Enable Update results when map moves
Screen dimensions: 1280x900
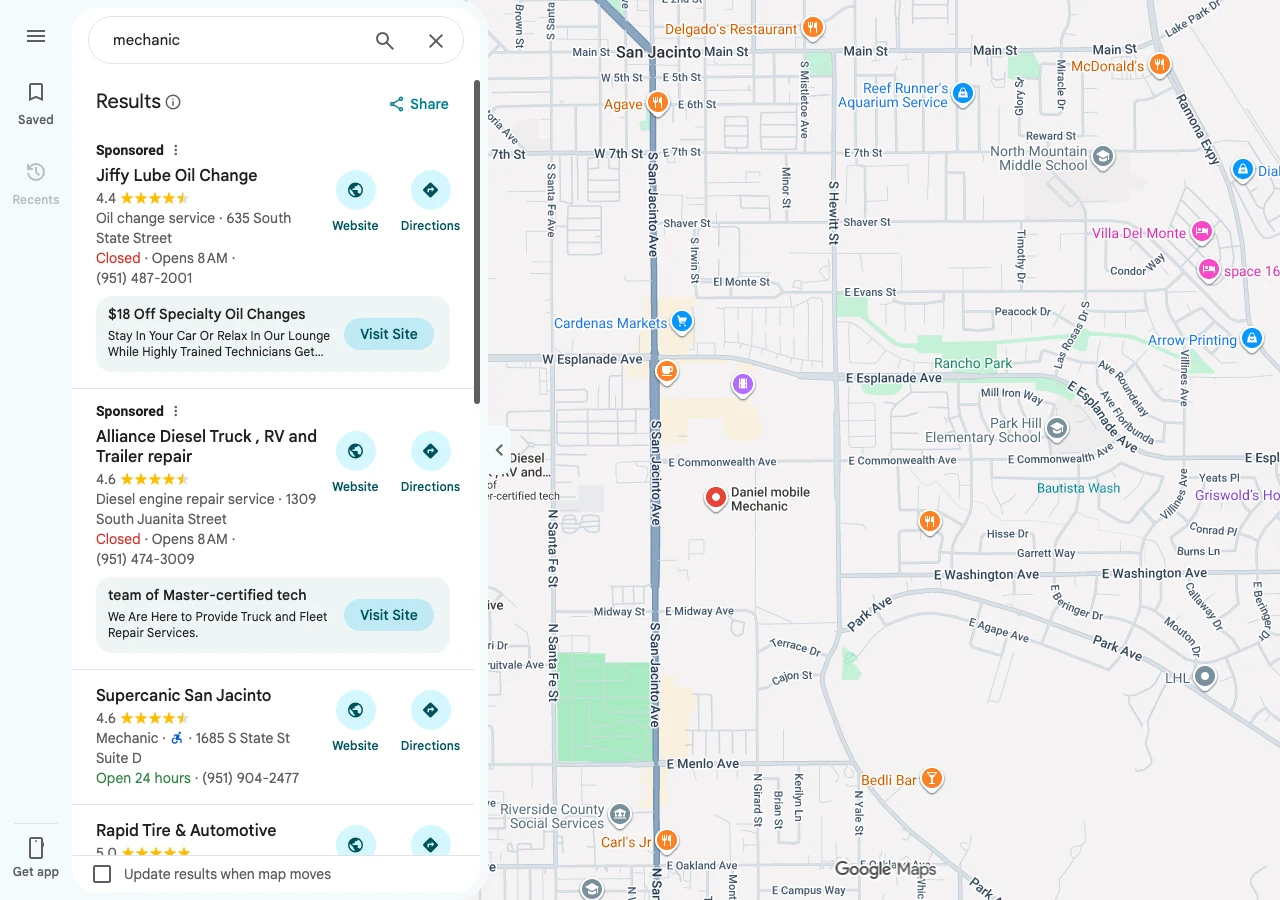102,874
